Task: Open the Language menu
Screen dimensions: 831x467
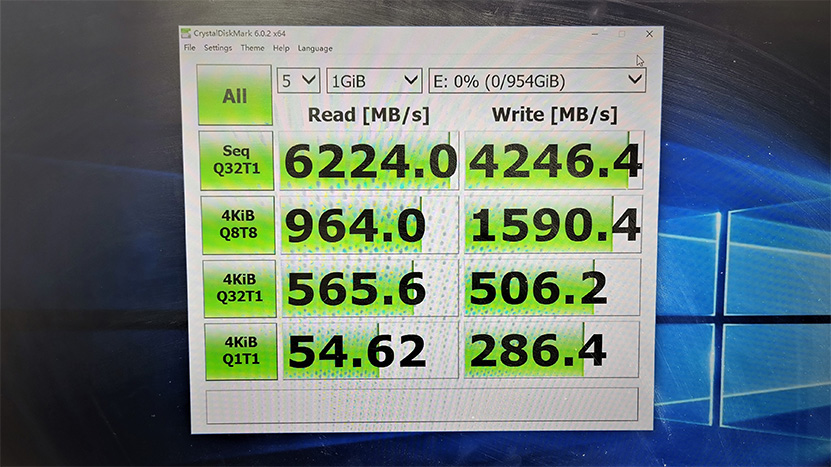Action: (315, 48)
